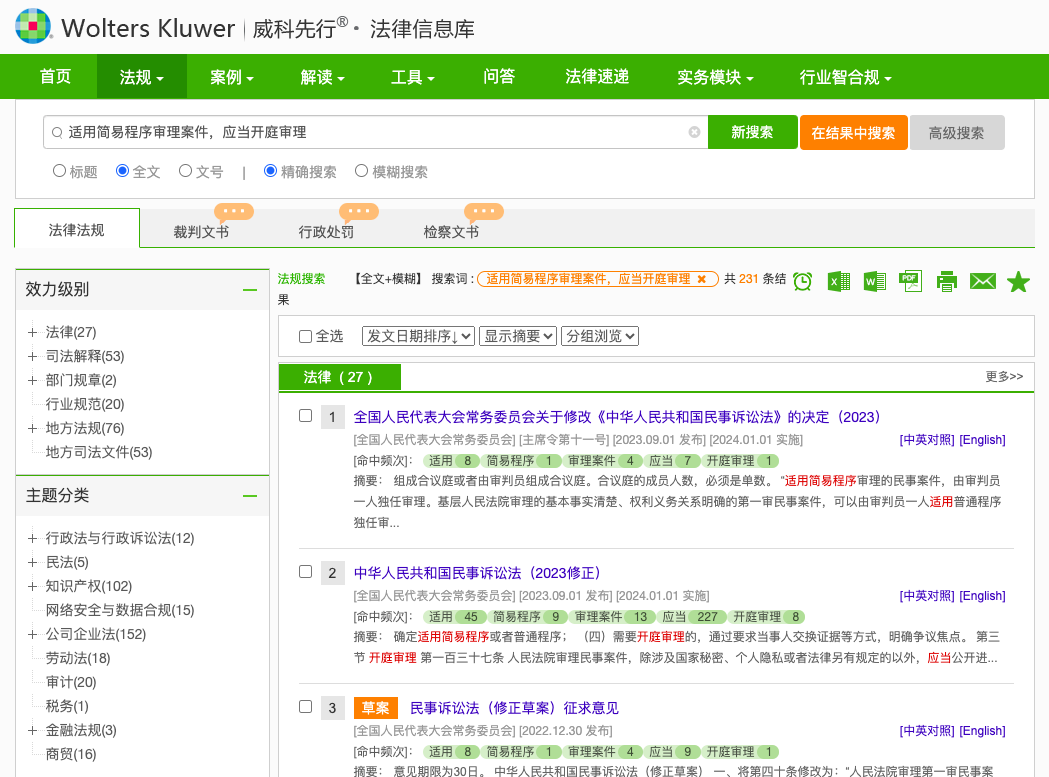Export results to Word icon

point(875,282)
